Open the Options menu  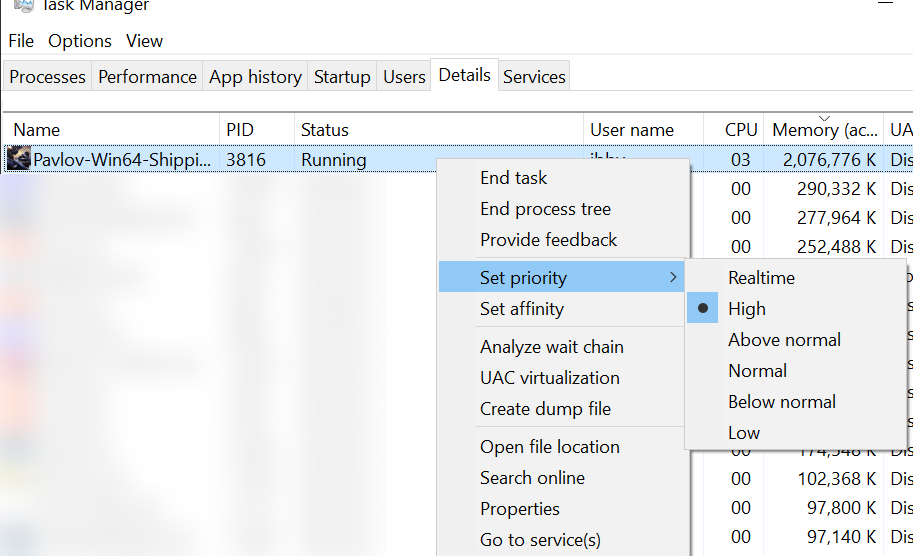click(x=80, y=41)
